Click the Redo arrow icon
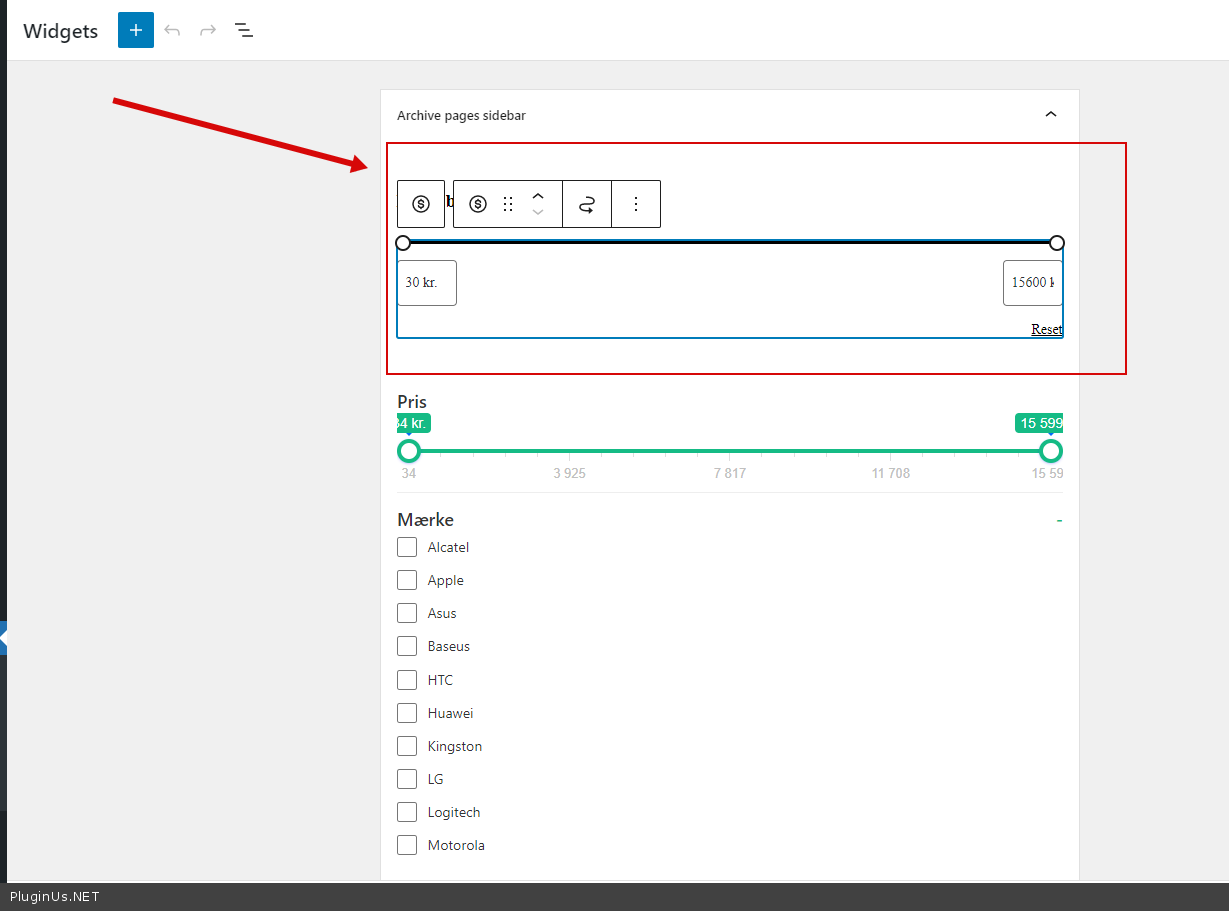Screen dimensions: 1229x911 click(208, 30)
